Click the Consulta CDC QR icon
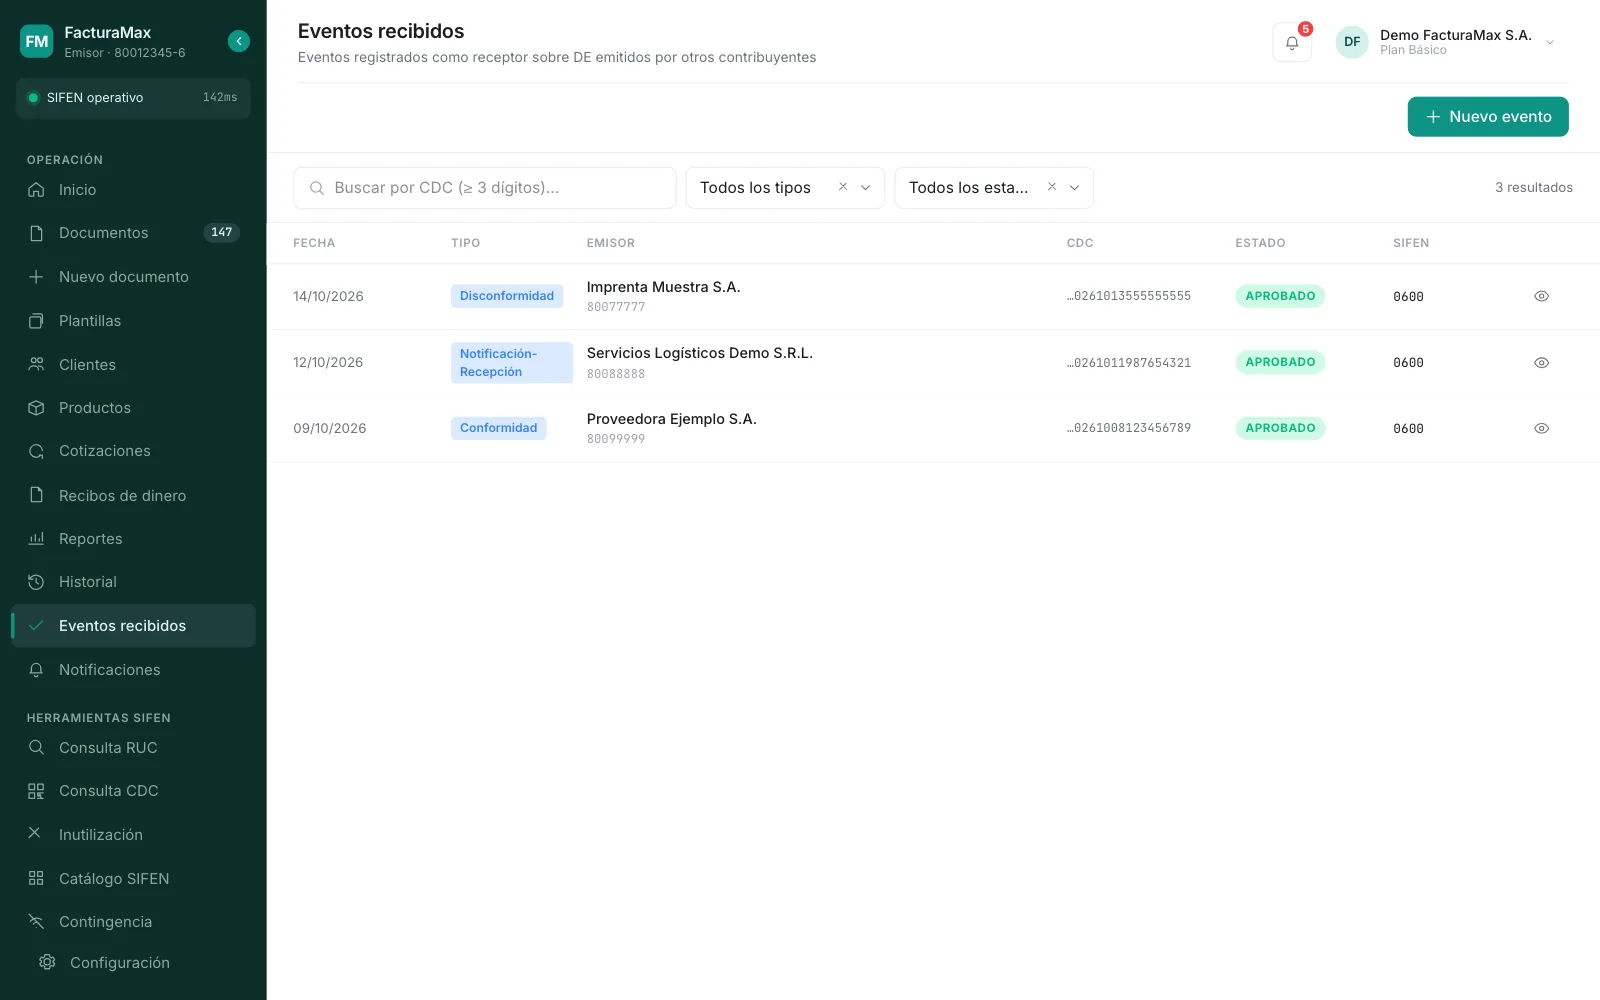 point(36,791)
